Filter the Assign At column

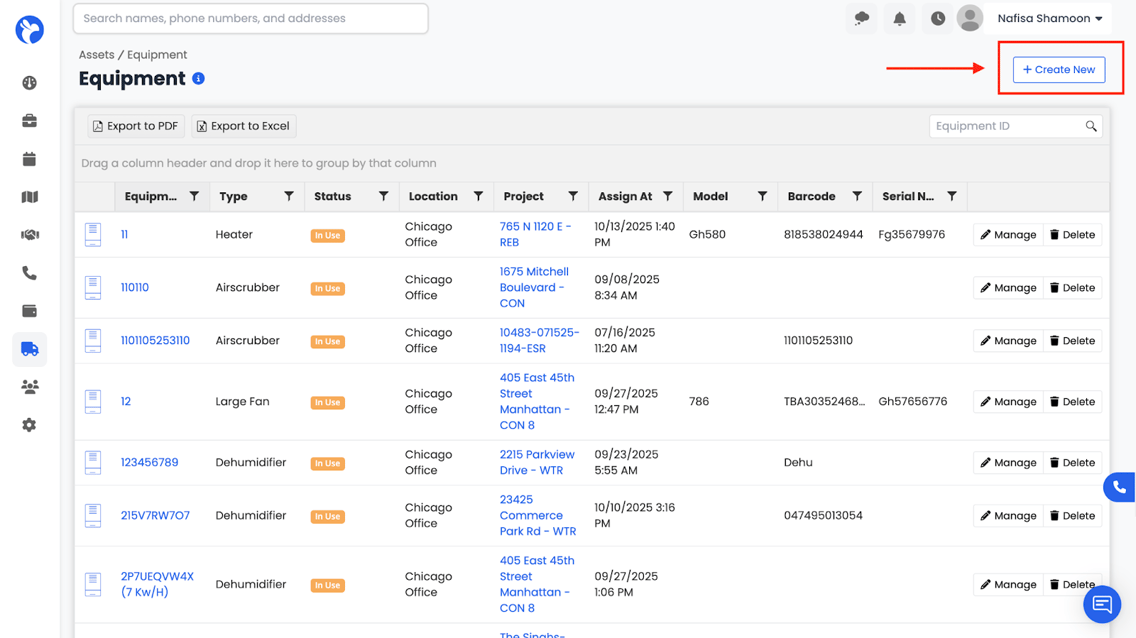pyautogui.click(x=668, y=196)
